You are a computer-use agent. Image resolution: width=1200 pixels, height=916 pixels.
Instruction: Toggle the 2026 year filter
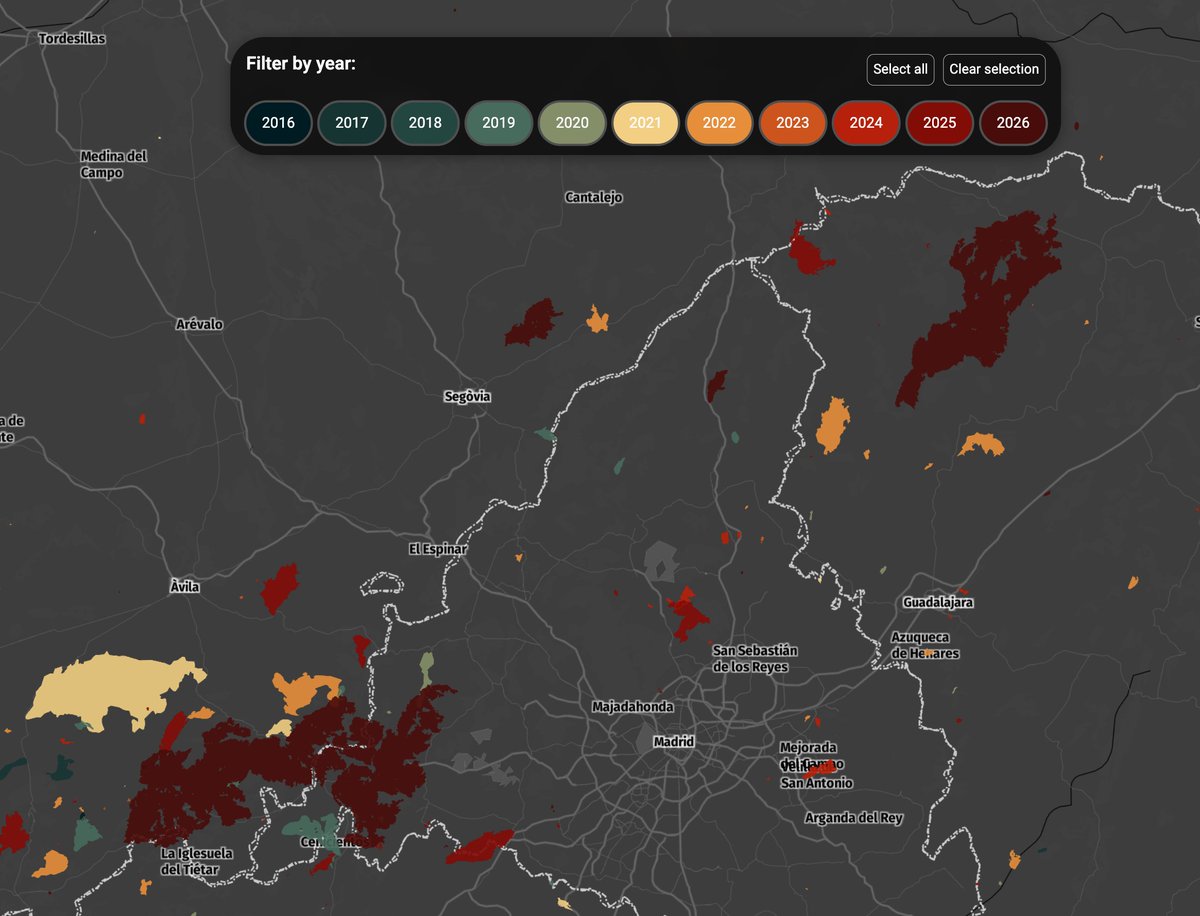coord(1013,123)
